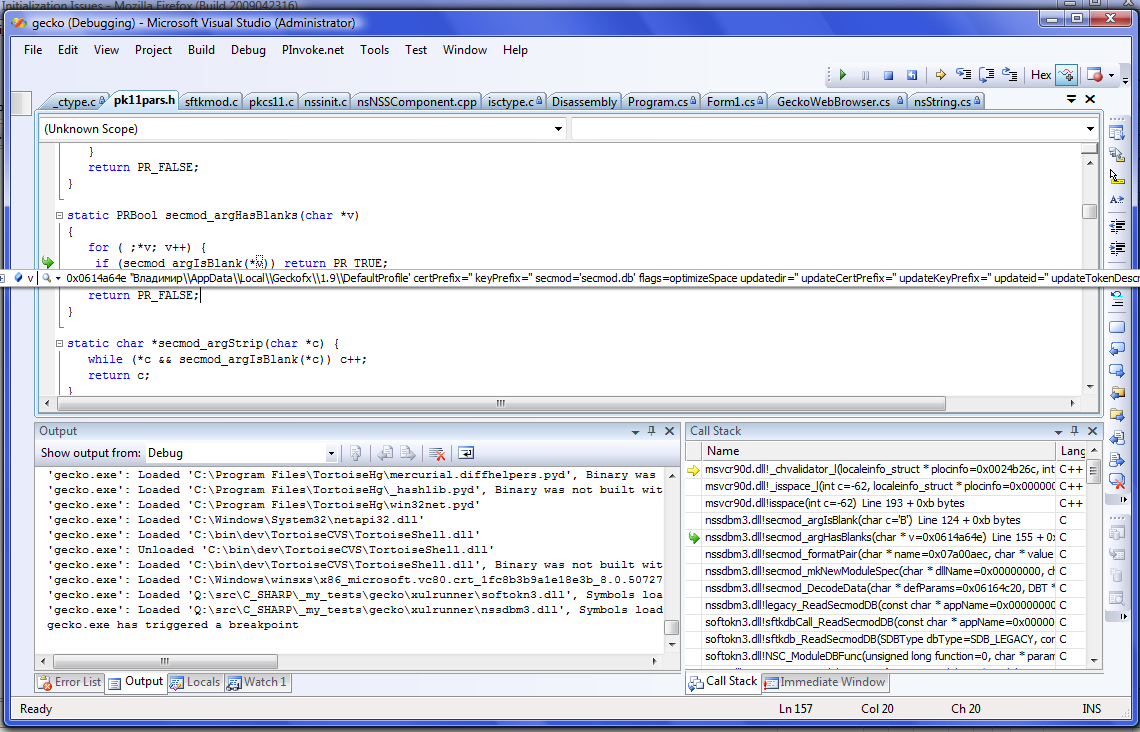Screen dimensions: 1140x732
Task: Select the Call Stack bottom tab
Action: pos(723,681)
